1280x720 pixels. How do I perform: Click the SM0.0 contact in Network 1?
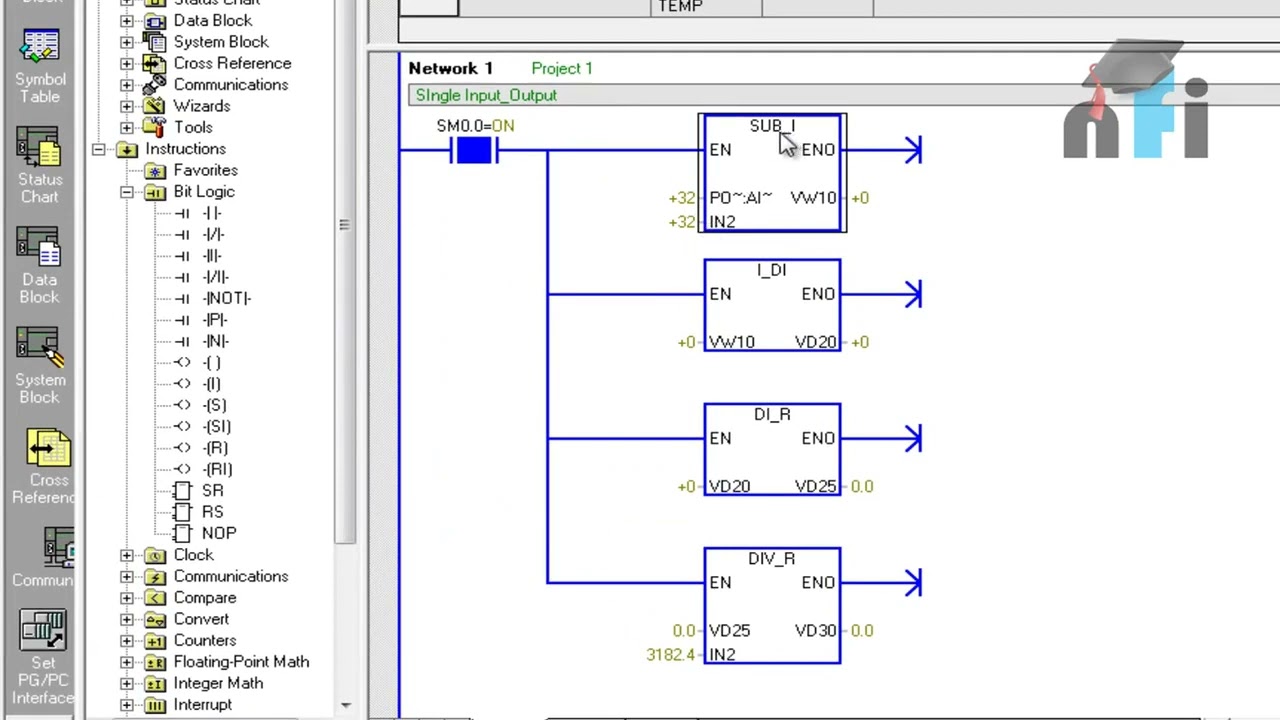point(473,151)
